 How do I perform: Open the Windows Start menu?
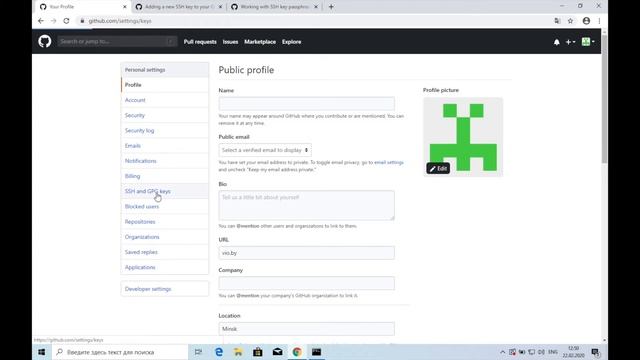(42, 352)
